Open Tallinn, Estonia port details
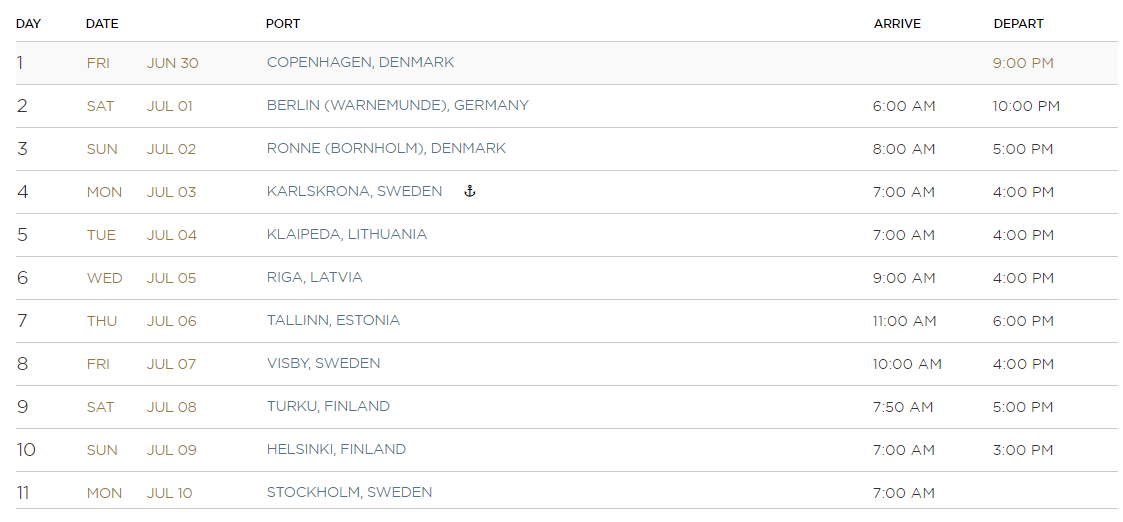 (x=333, y=320)
